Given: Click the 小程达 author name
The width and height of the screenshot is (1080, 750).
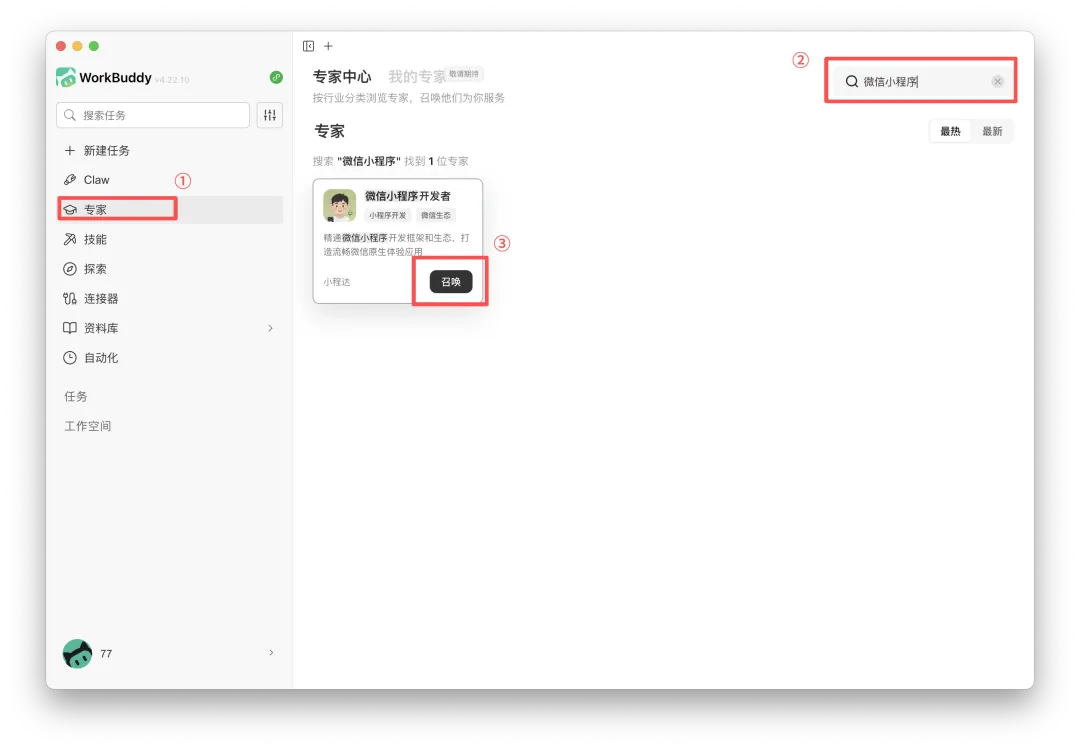Looking at the screenshot, I should pyautogui.click(x=337, y=282).
